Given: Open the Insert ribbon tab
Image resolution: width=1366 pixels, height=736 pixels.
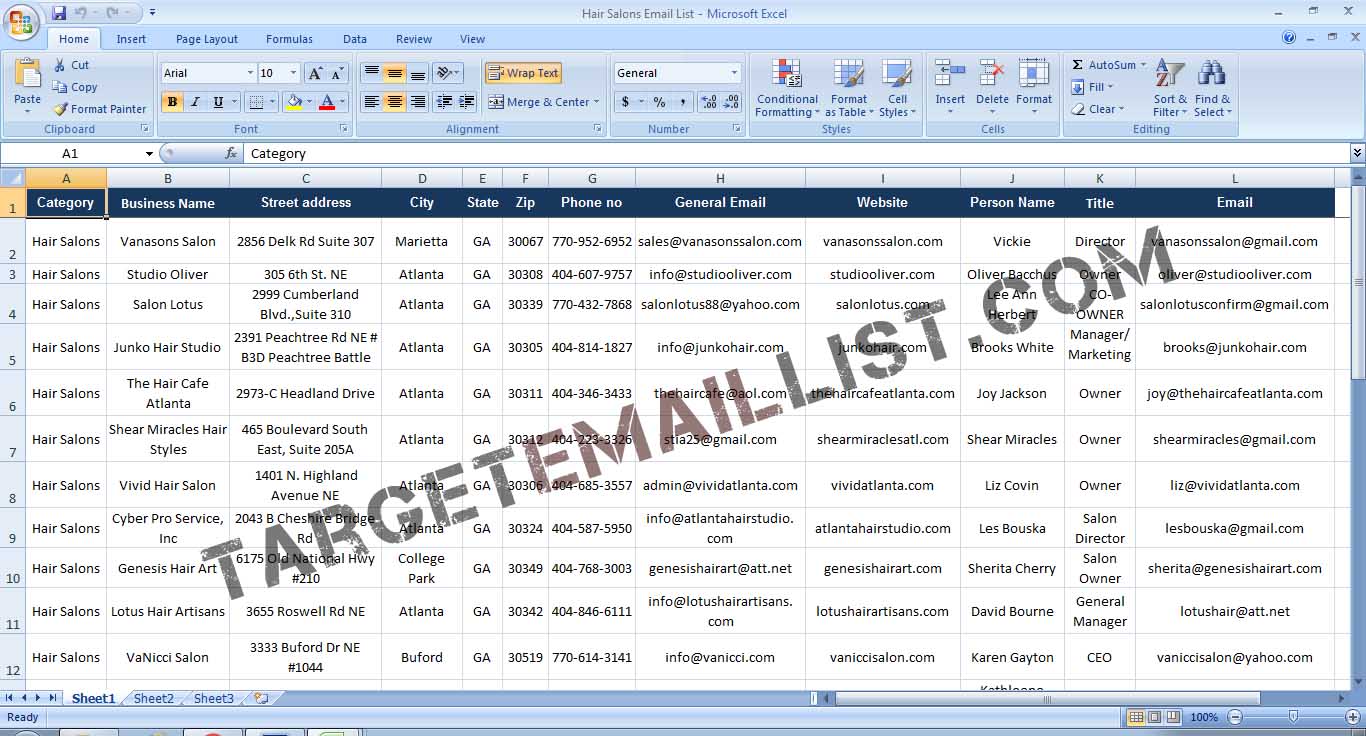Looking at the screenshot, I should (x=131, y=39).
